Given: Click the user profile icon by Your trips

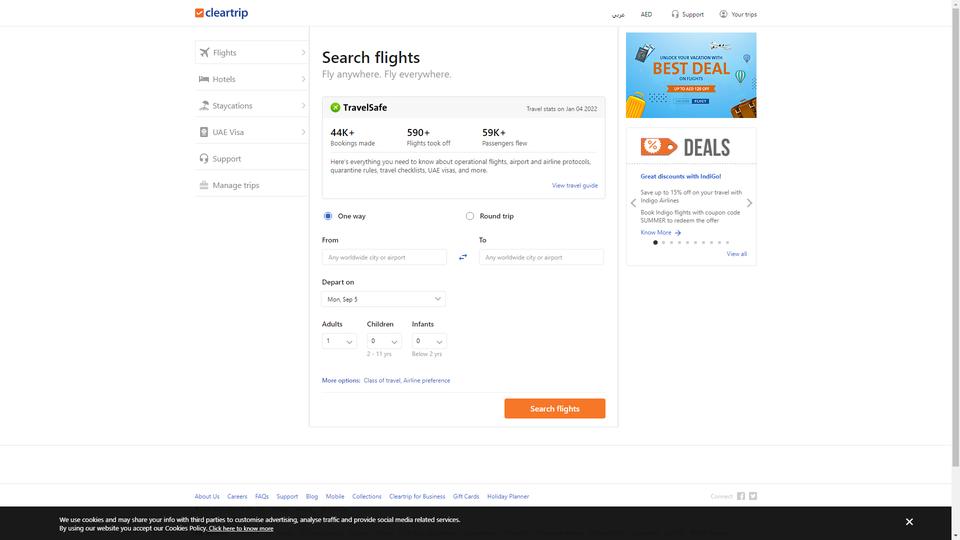Looking at the screenshot, I should click(723, 14).
